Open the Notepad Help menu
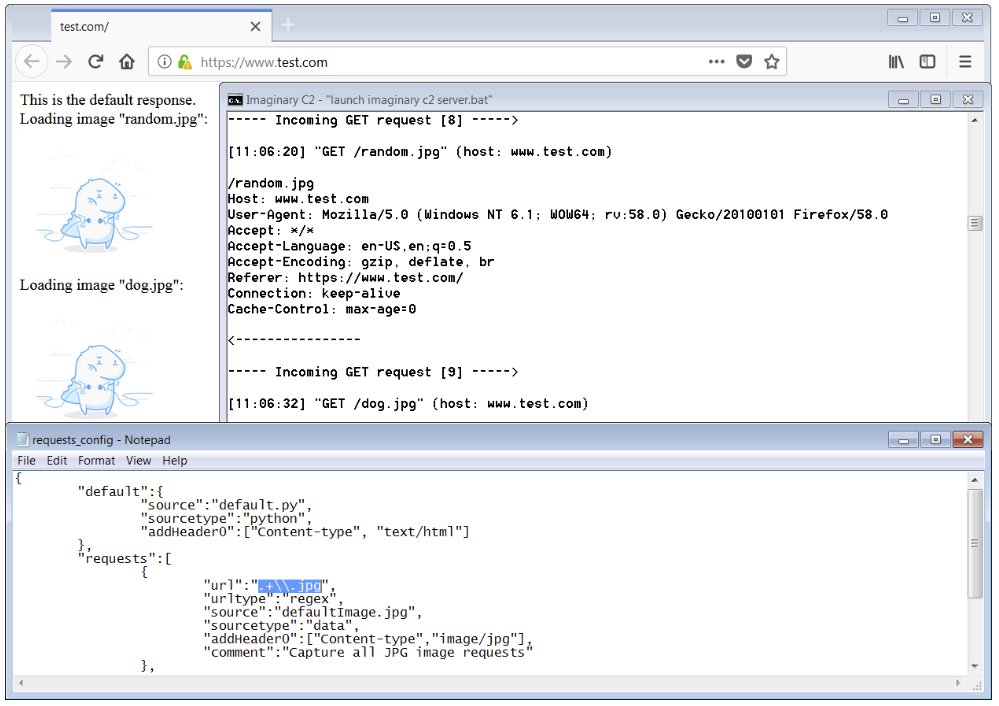The width and height of the screenshot is (999, 706). click(x=175, y=461)
